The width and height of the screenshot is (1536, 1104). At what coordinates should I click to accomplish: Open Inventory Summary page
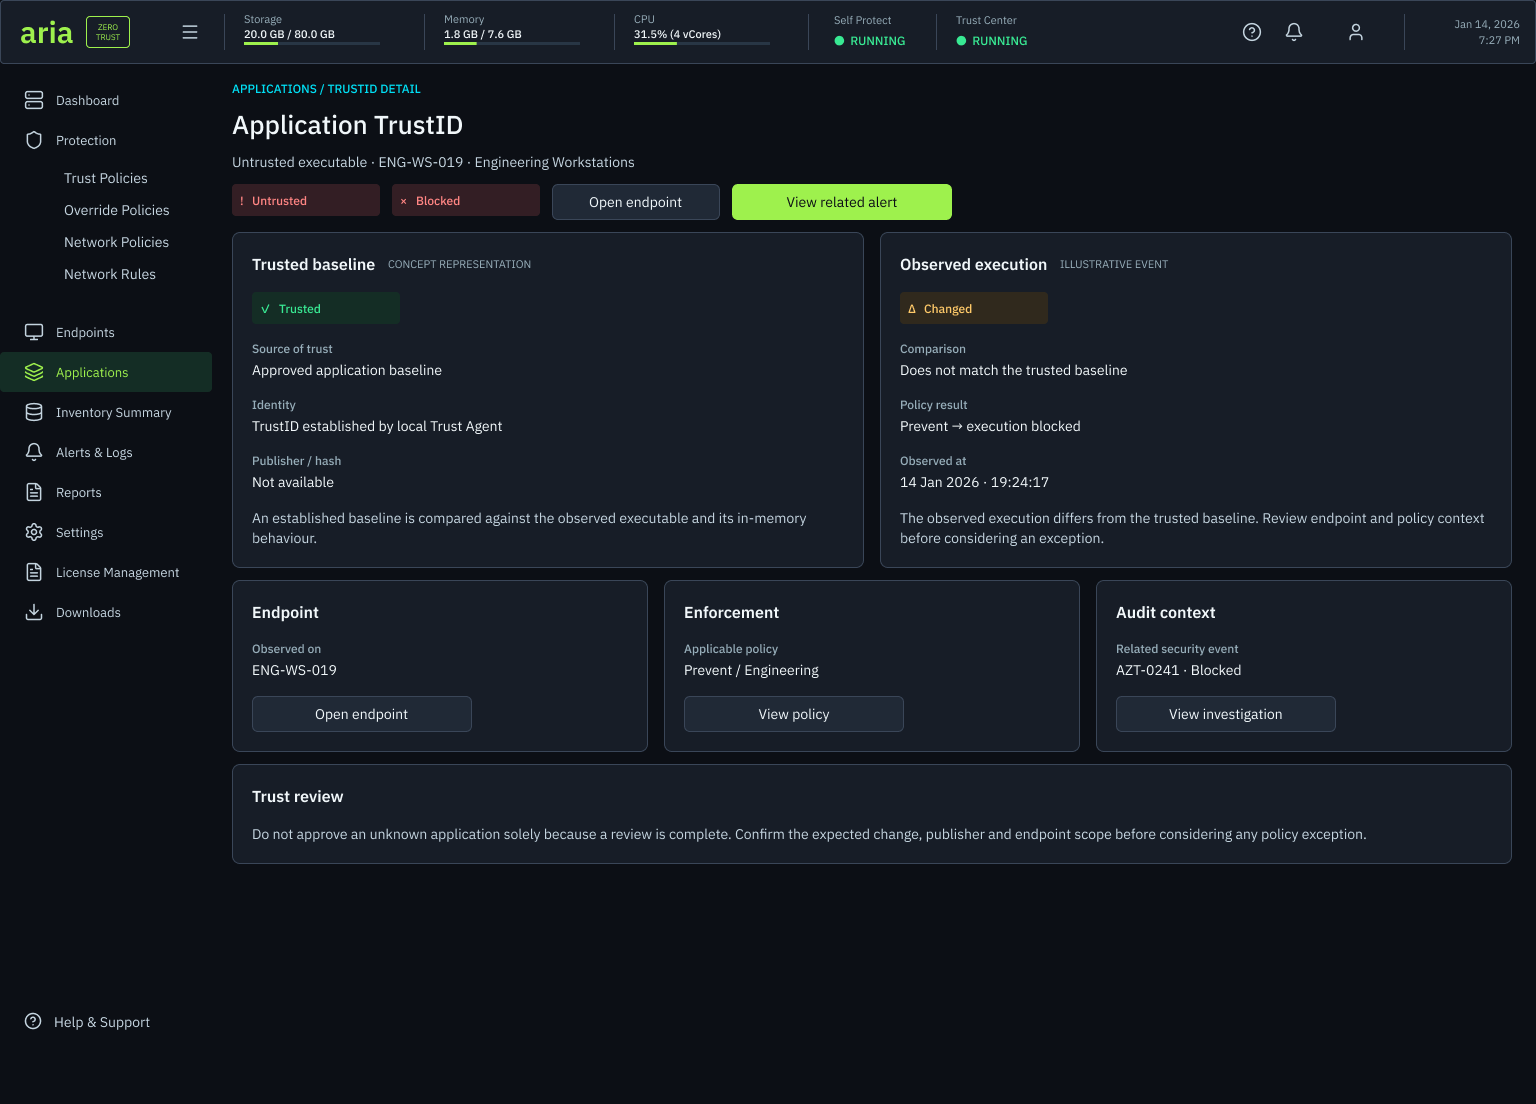coord(106,412)
